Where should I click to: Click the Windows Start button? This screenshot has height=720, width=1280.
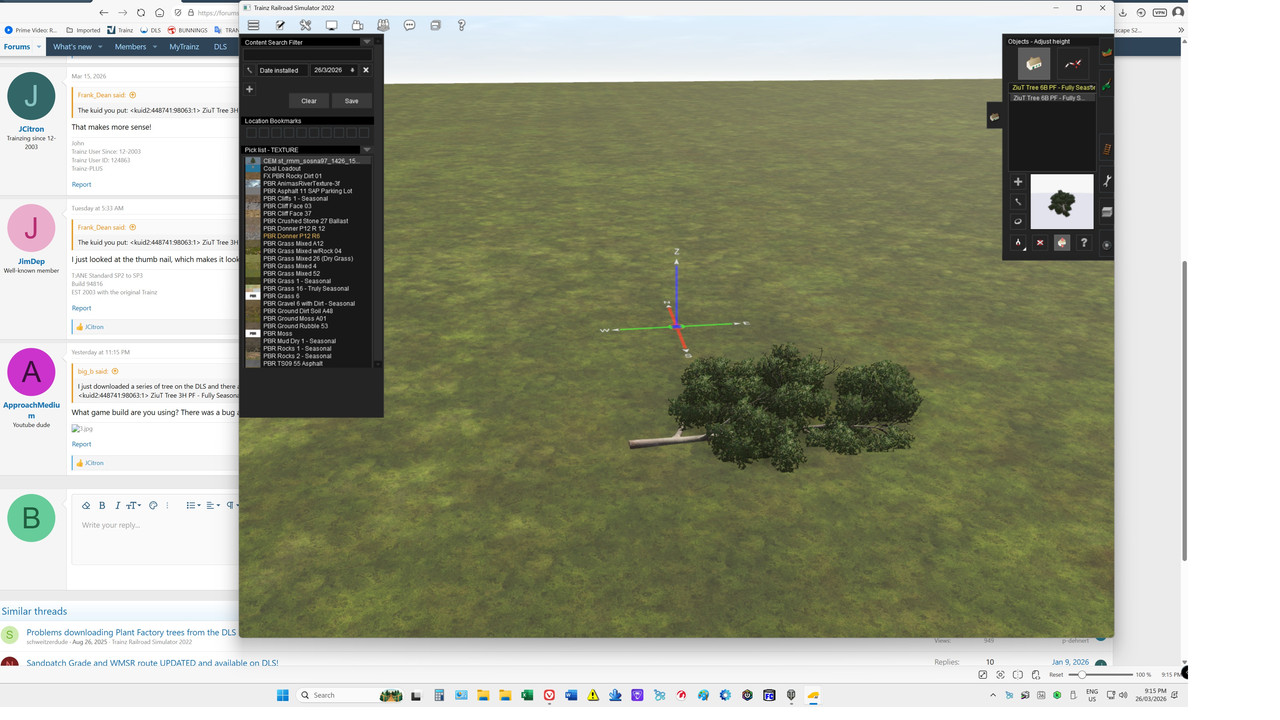(x=282, y=695)
